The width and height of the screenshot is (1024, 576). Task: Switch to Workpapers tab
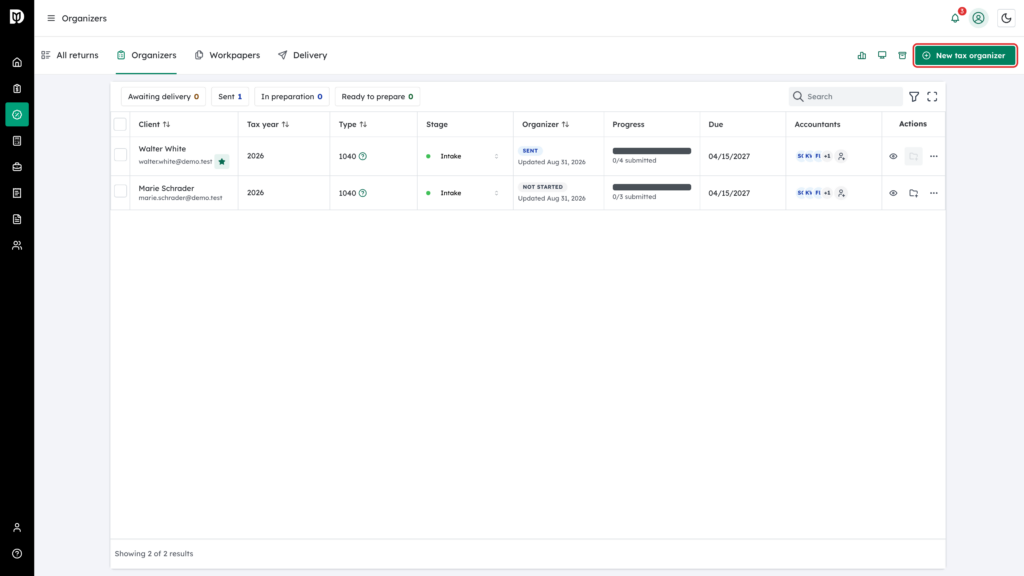(227, 56)
